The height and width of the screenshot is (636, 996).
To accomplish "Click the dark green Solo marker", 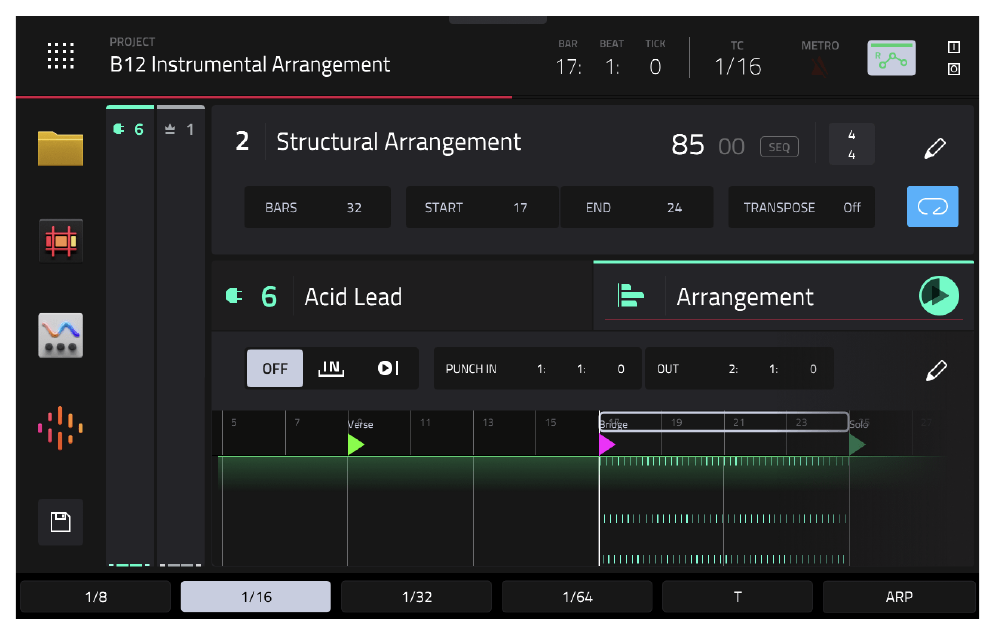I will click(857, 445).
